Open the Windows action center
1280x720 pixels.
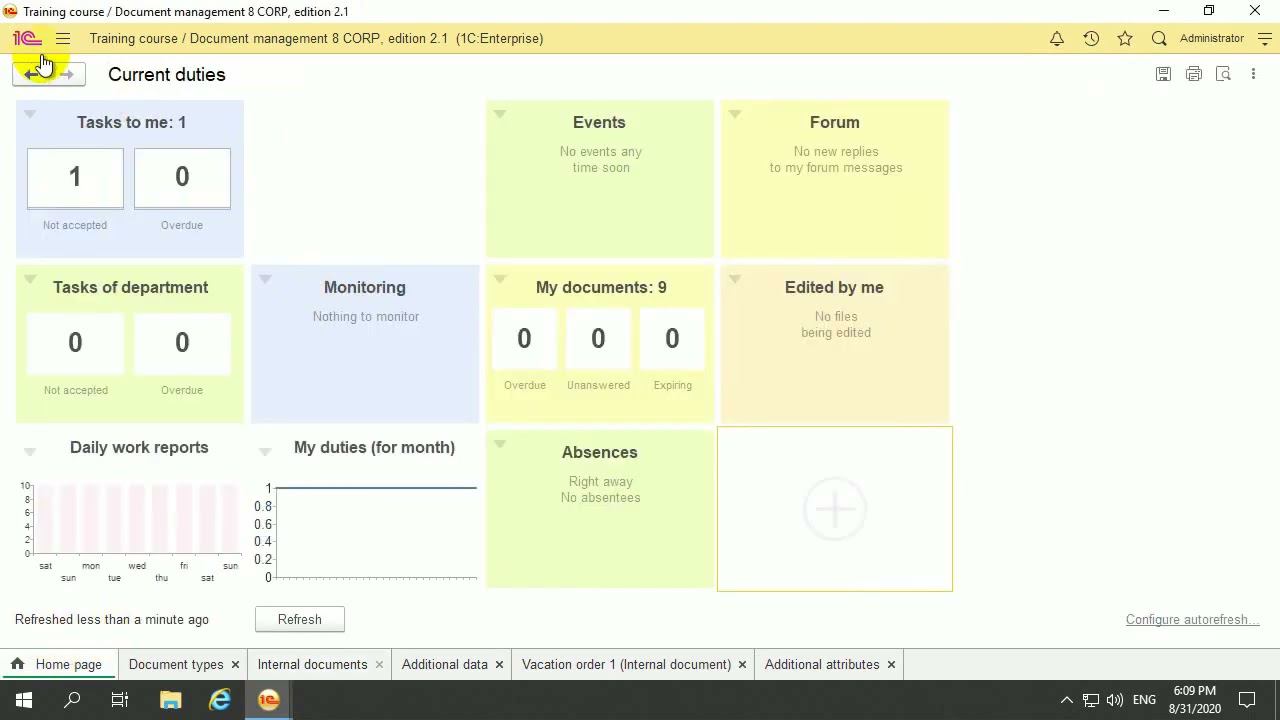(x=1247, y=700)
